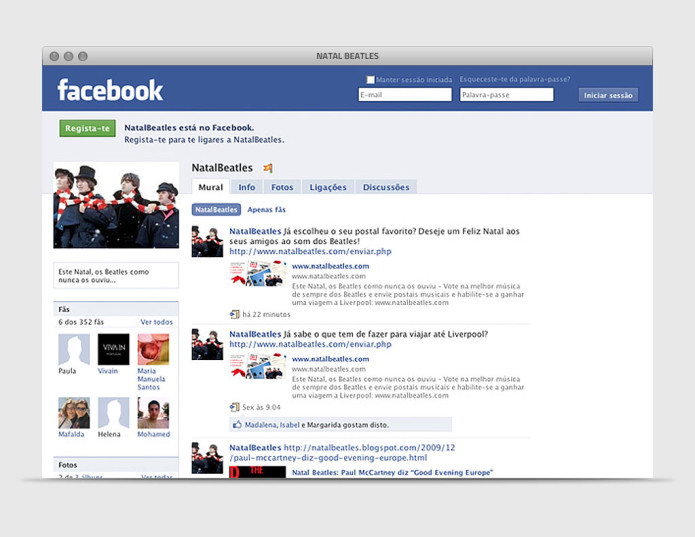Screen dimensions: 695x537
Task: Click the 'Iniciar sessão' login button
Action: click(x=608, y=95)
